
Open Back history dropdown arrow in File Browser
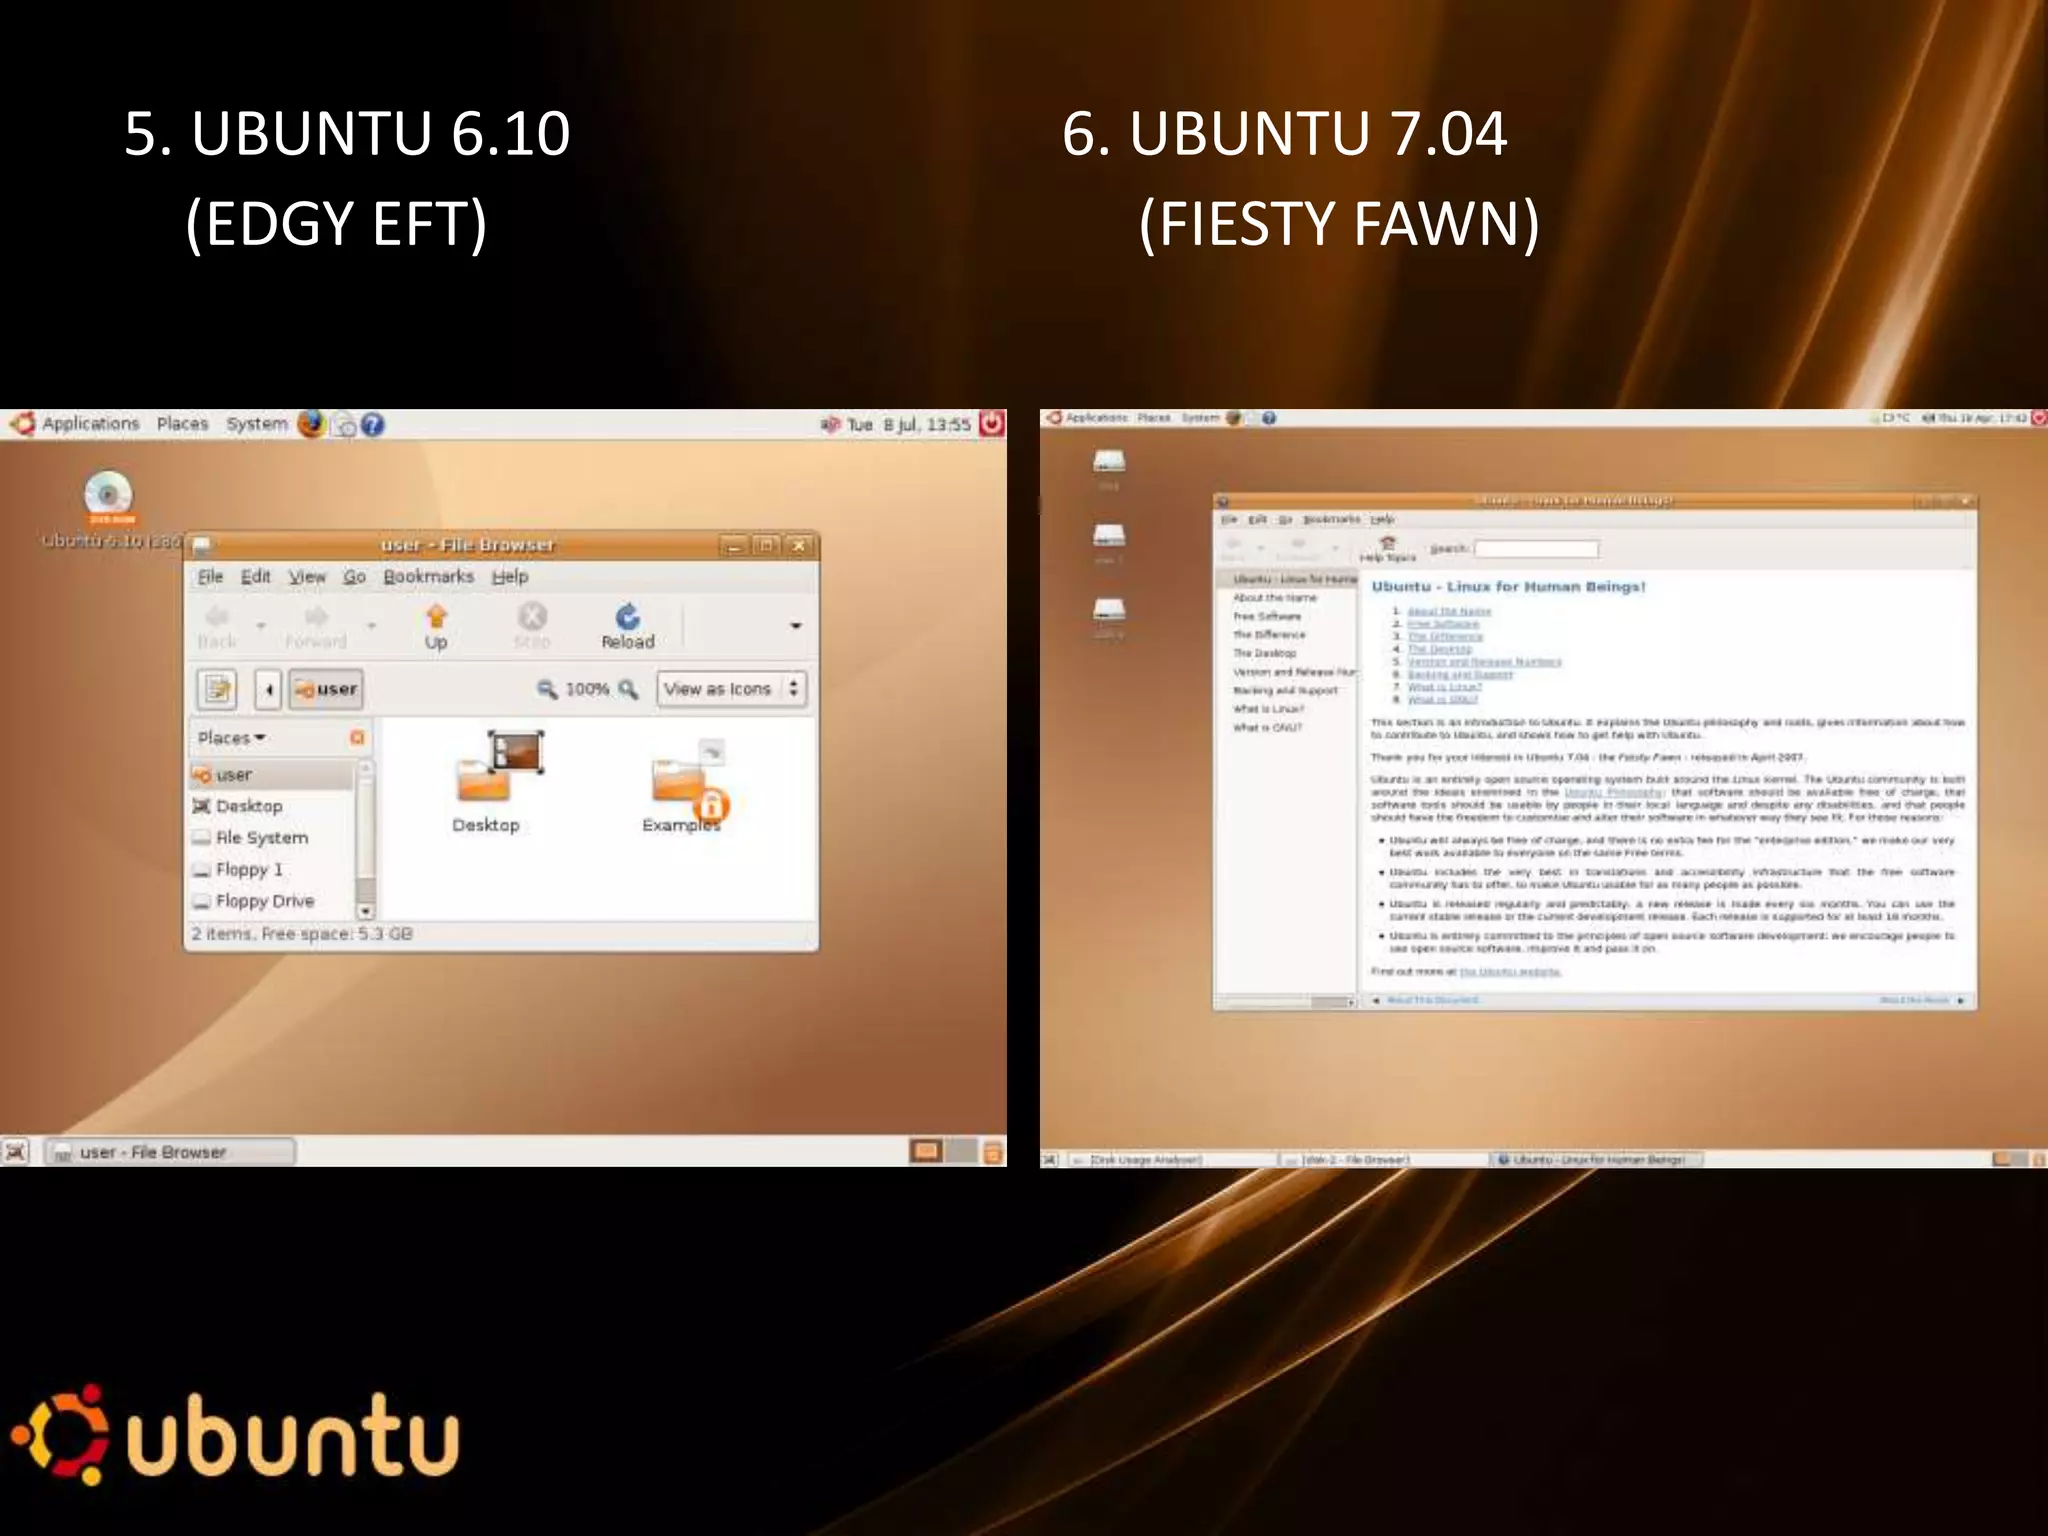261,627
